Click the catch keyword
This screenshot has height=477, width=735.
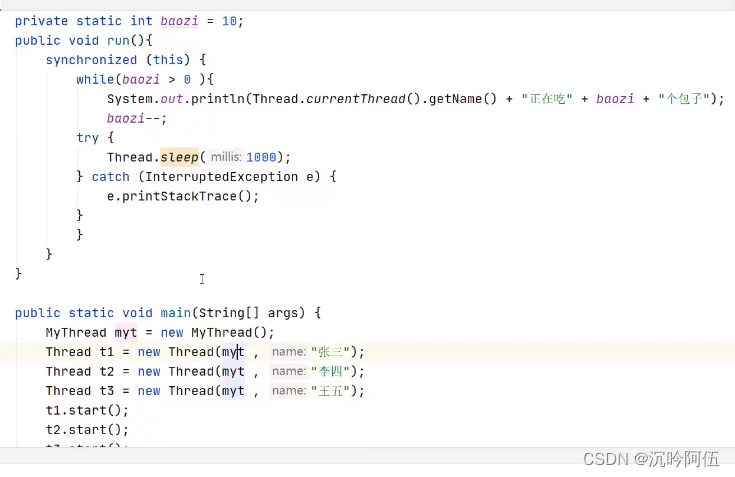(111, 177)
